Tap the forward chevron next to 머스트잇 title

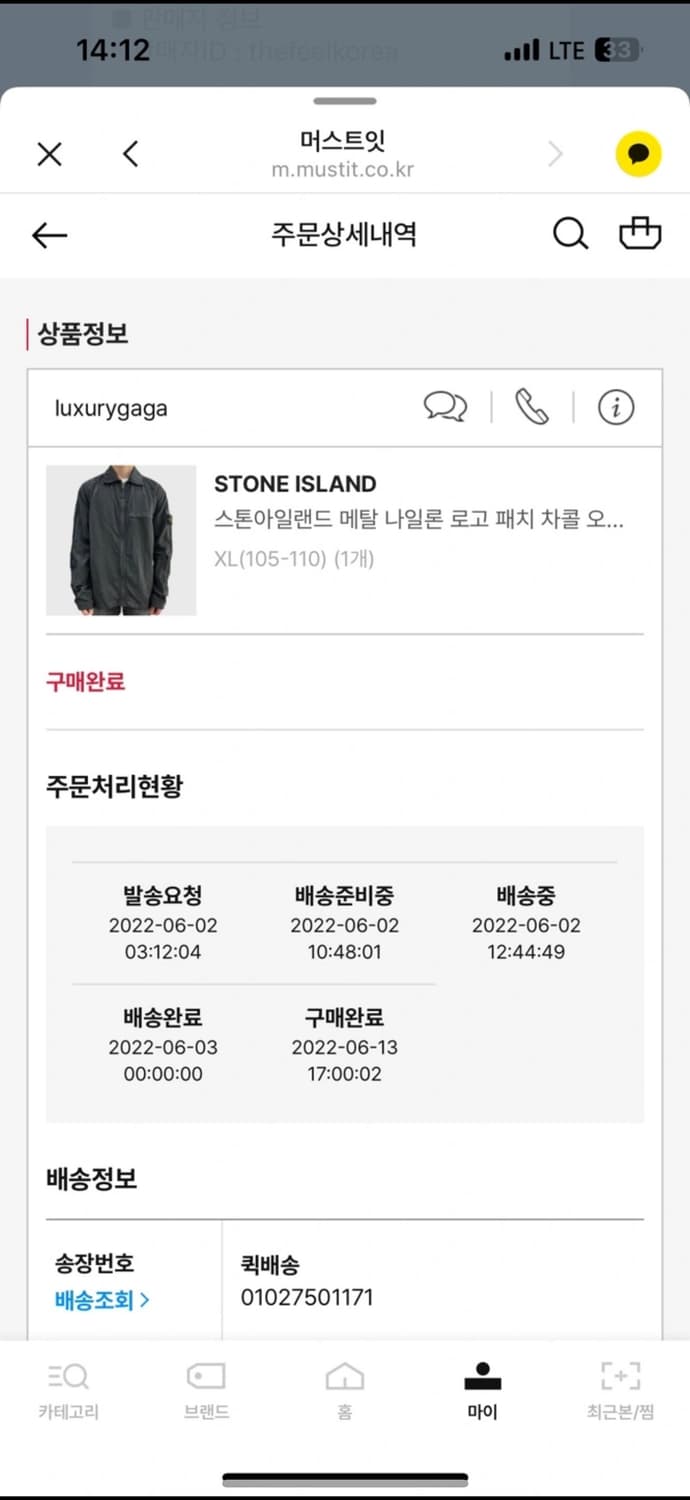(x=555, y=154)
